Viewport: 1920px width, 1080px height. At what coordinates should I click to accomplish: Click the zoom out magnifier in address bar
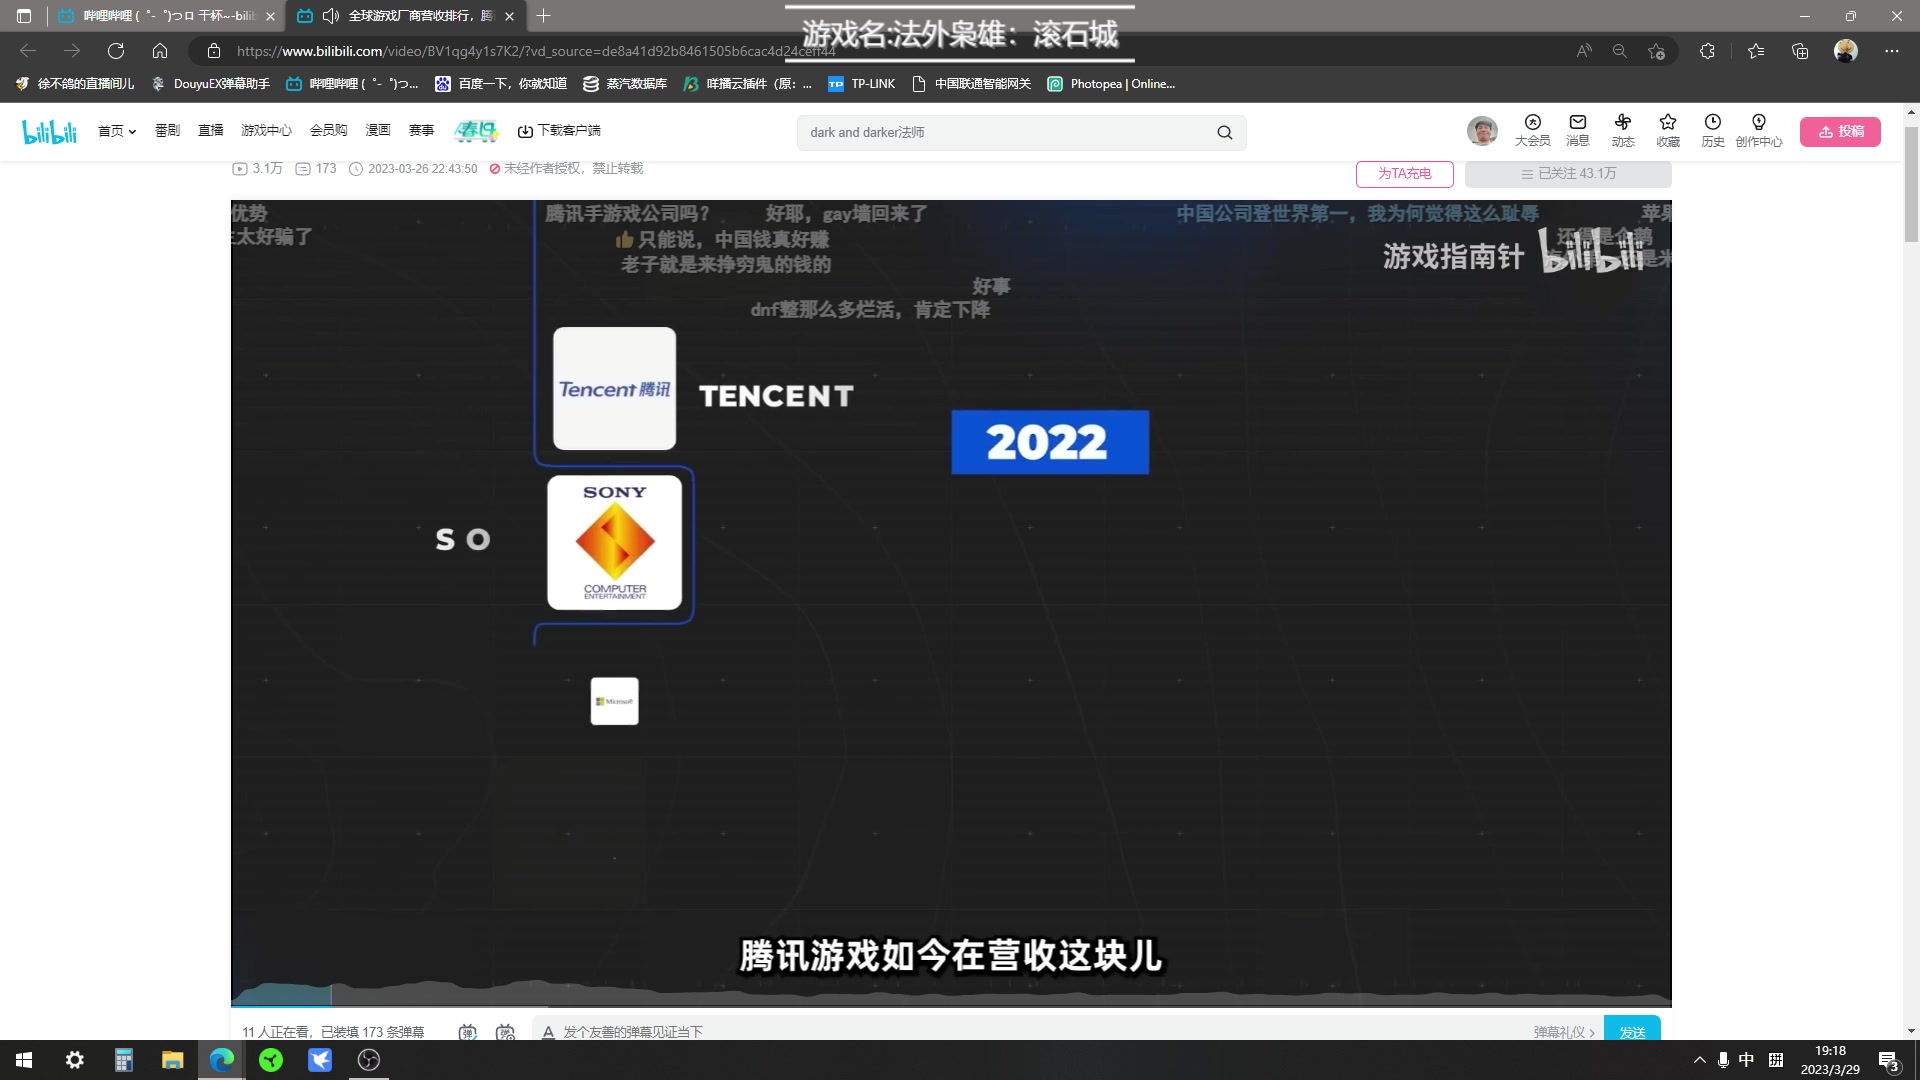tap(1620, 51)
